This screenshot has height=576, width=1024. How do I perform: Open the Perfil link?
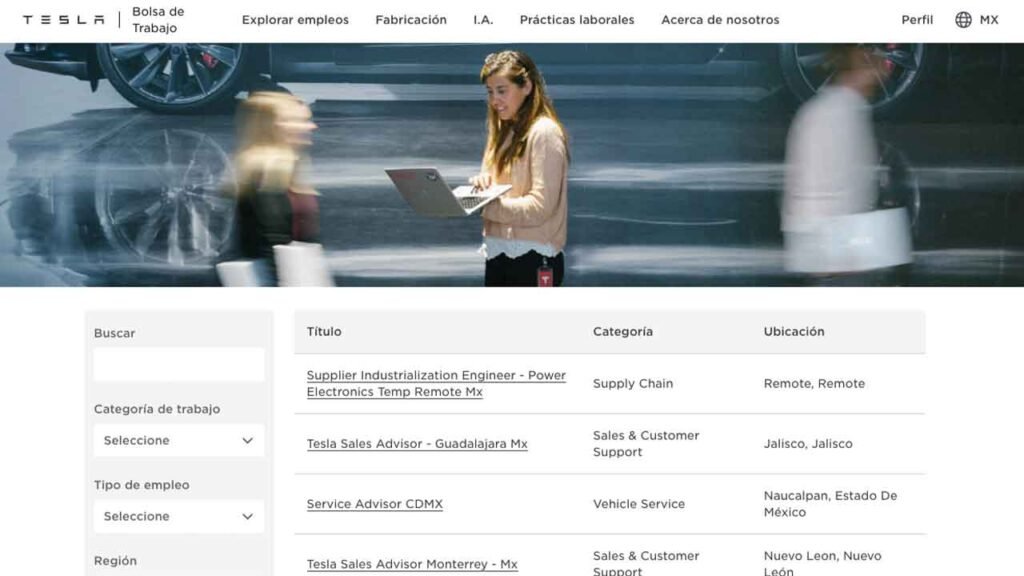coord(917,20)
